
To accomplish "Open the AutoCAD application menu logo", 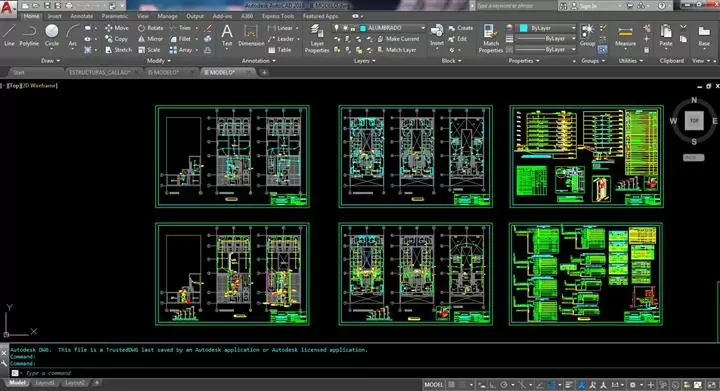I will (8, 8).
